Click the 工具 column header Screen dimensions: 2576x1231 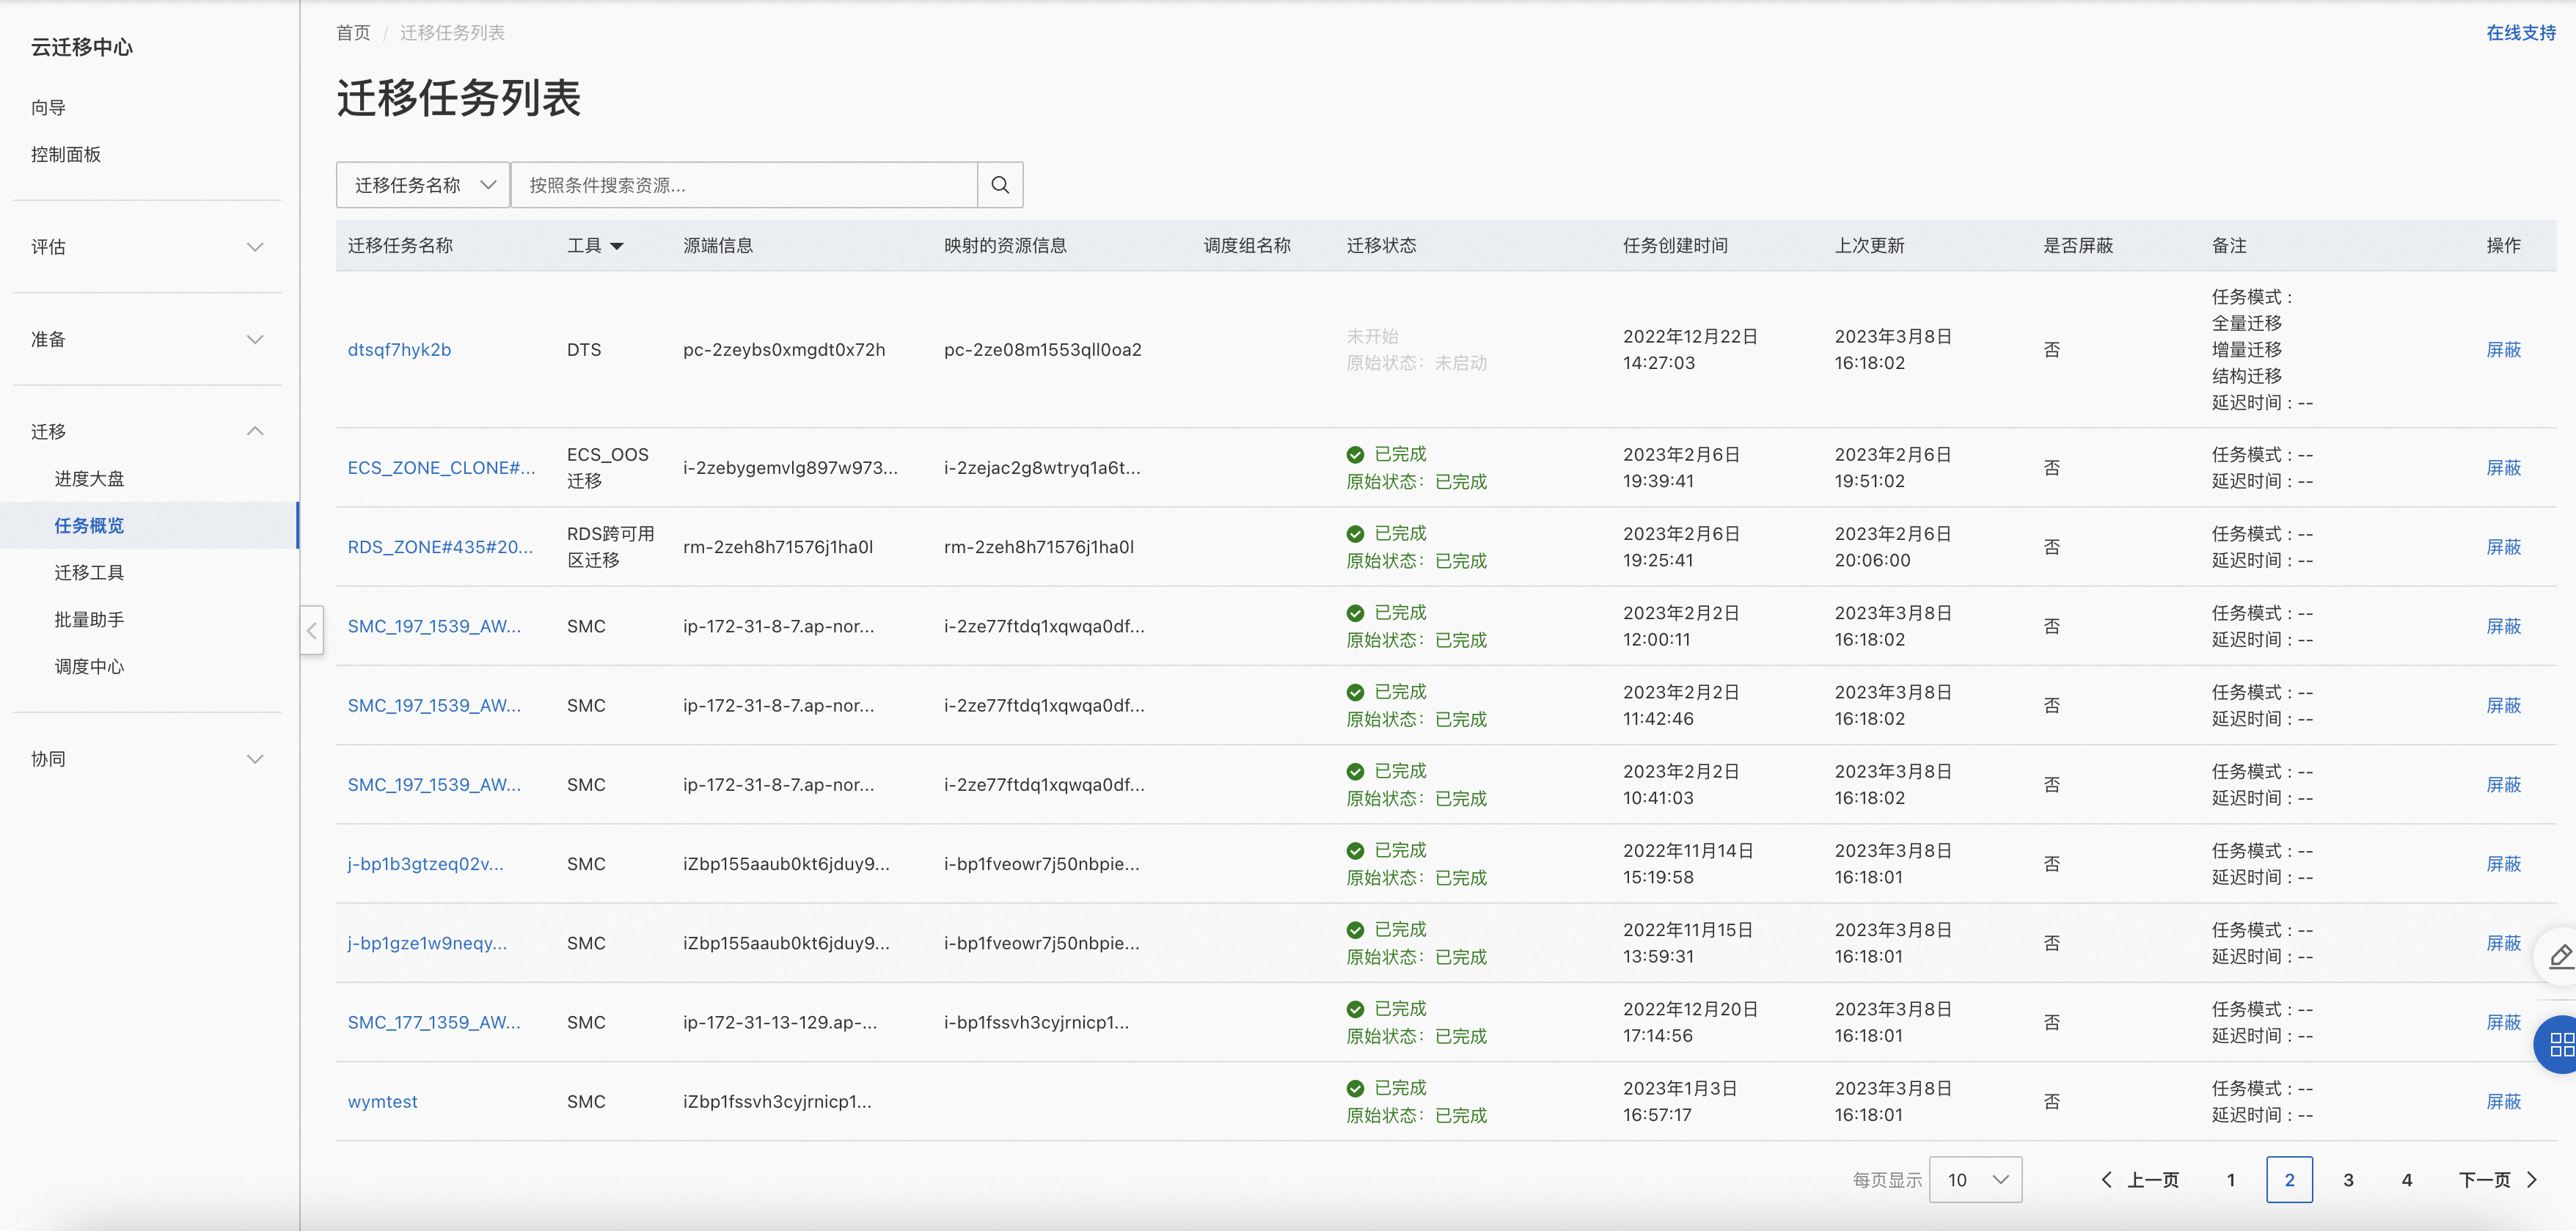(584, 246)
